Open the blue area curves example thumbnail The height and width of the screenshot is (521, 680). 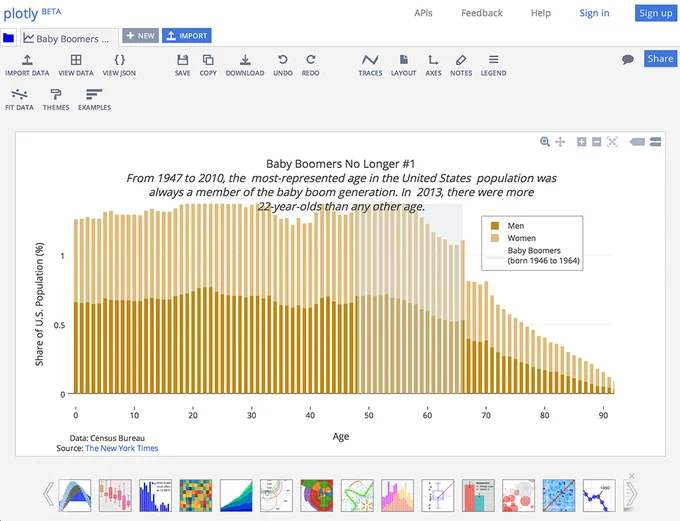(75, 495)
